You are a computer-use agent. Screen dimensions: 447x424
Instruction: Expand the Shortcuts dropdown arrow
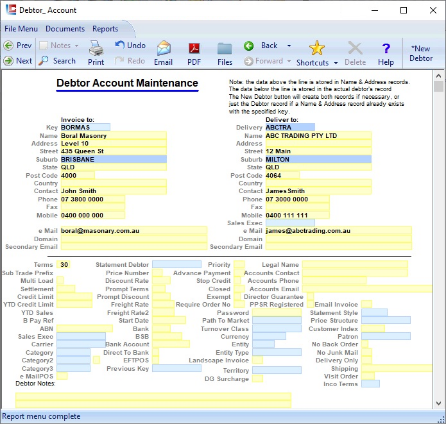[x=336, y=63]
